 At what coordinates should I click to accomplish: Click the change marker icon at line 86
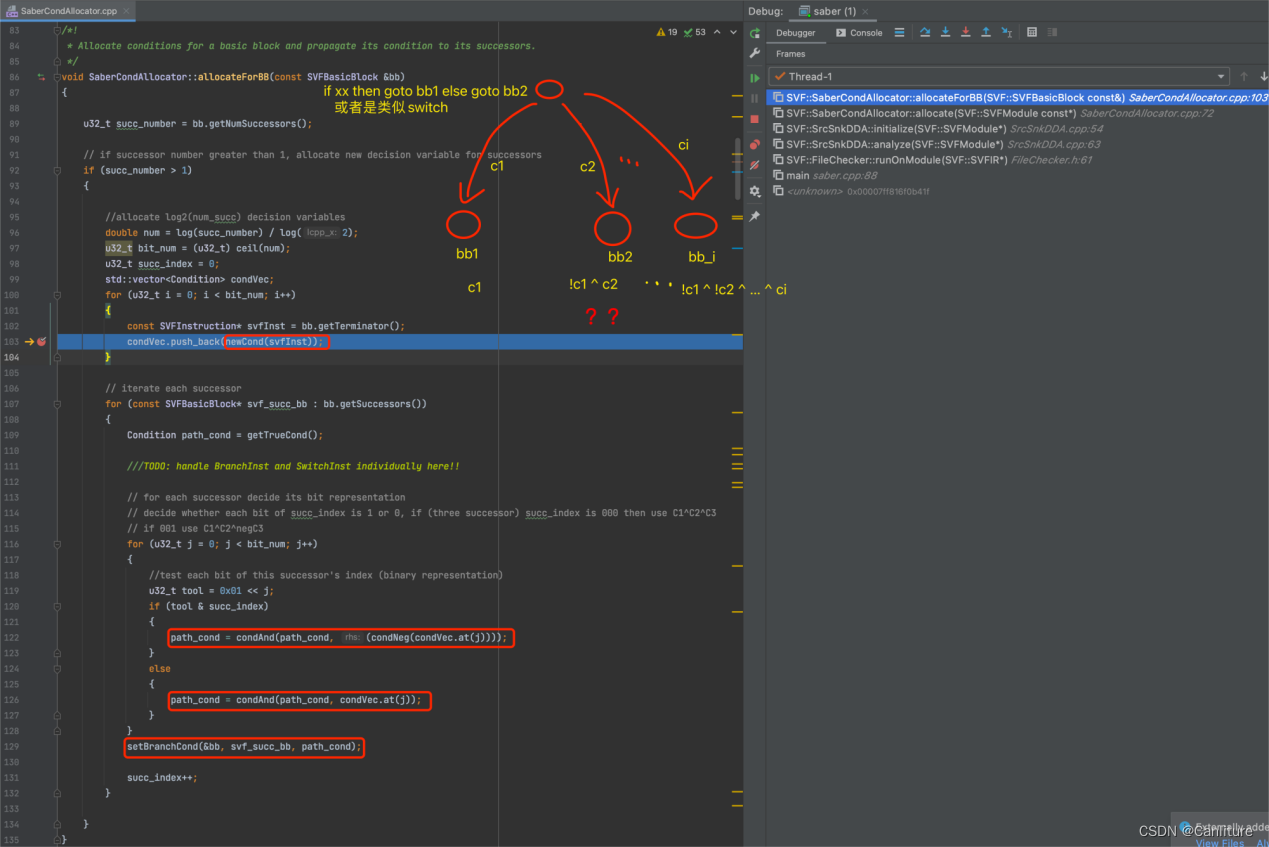tap(41, 77)
